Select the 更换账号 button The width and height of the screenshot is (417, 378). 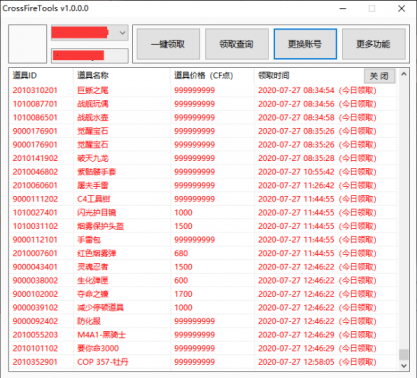click(x=305, y=44)
